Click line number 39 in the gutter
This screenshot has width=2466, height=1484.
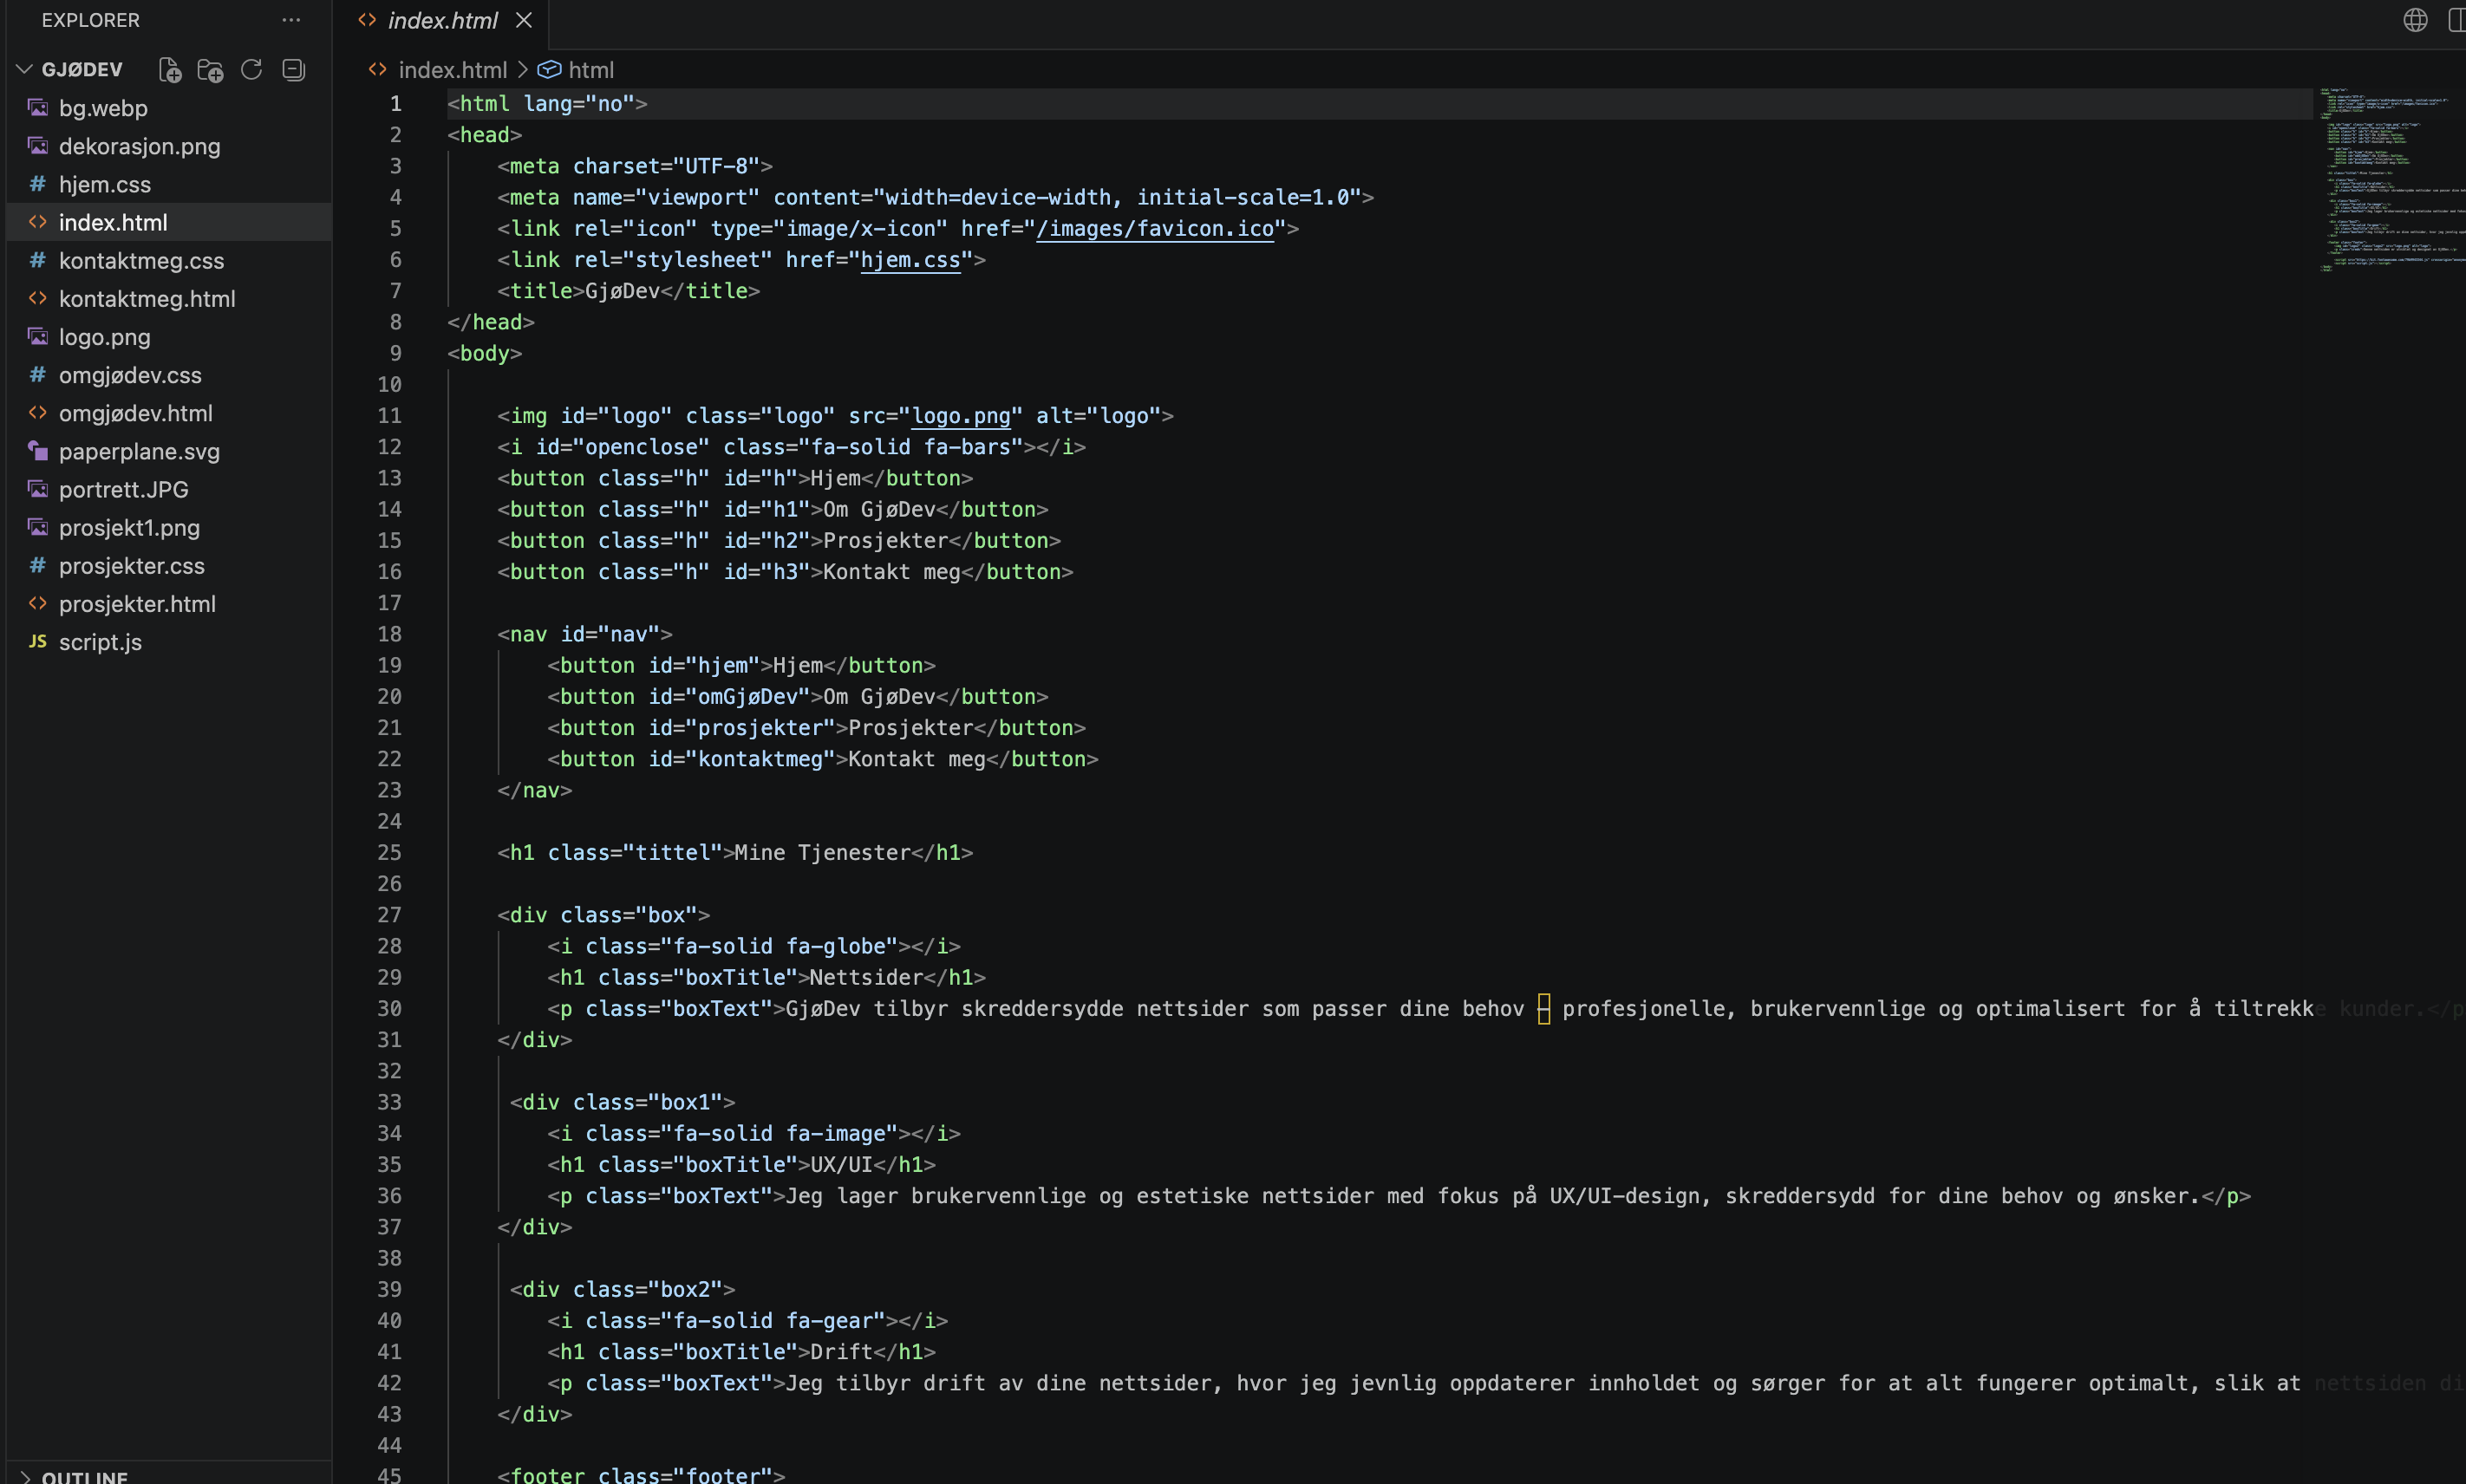389,1289
